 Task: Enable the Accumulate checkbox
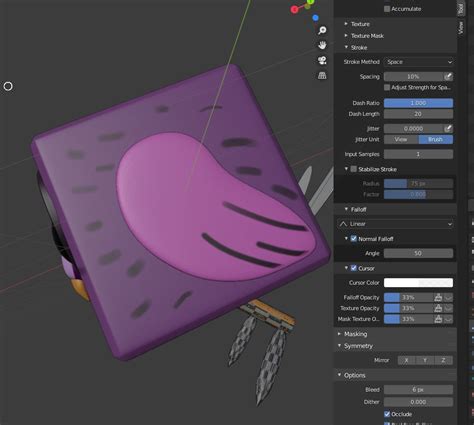pos(387,9)
